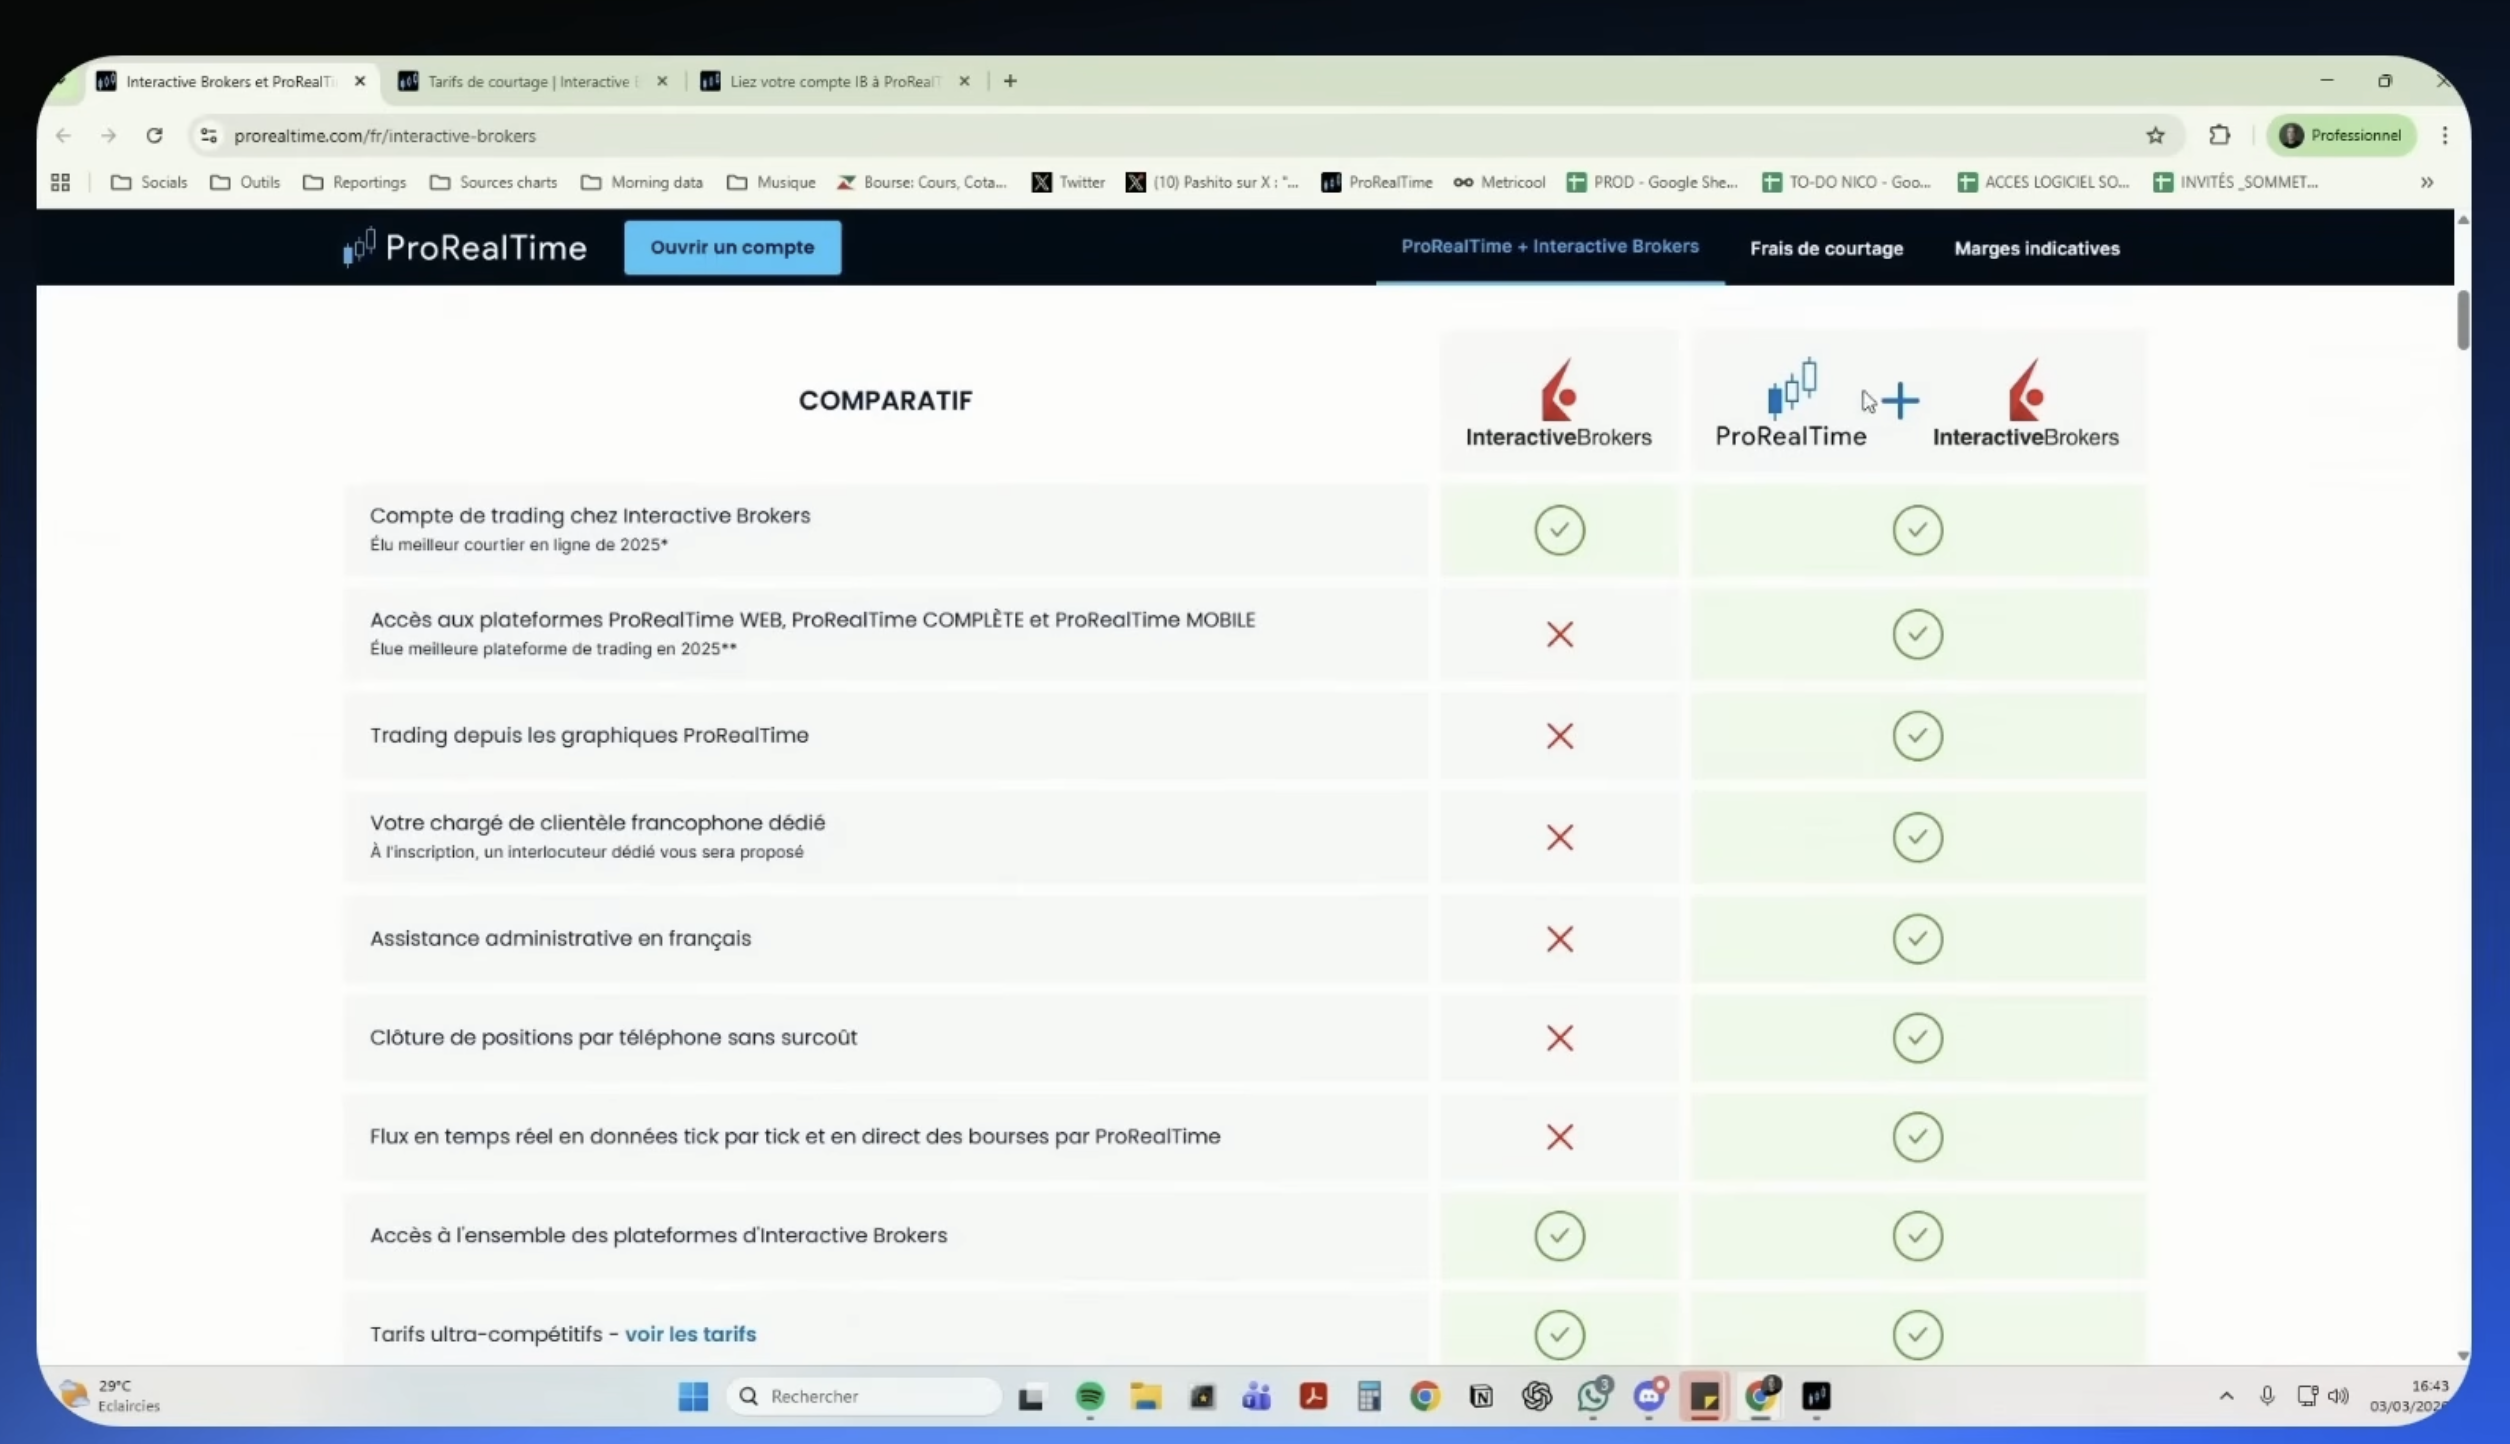Open a new browser tab

(x=1010, y=81)
